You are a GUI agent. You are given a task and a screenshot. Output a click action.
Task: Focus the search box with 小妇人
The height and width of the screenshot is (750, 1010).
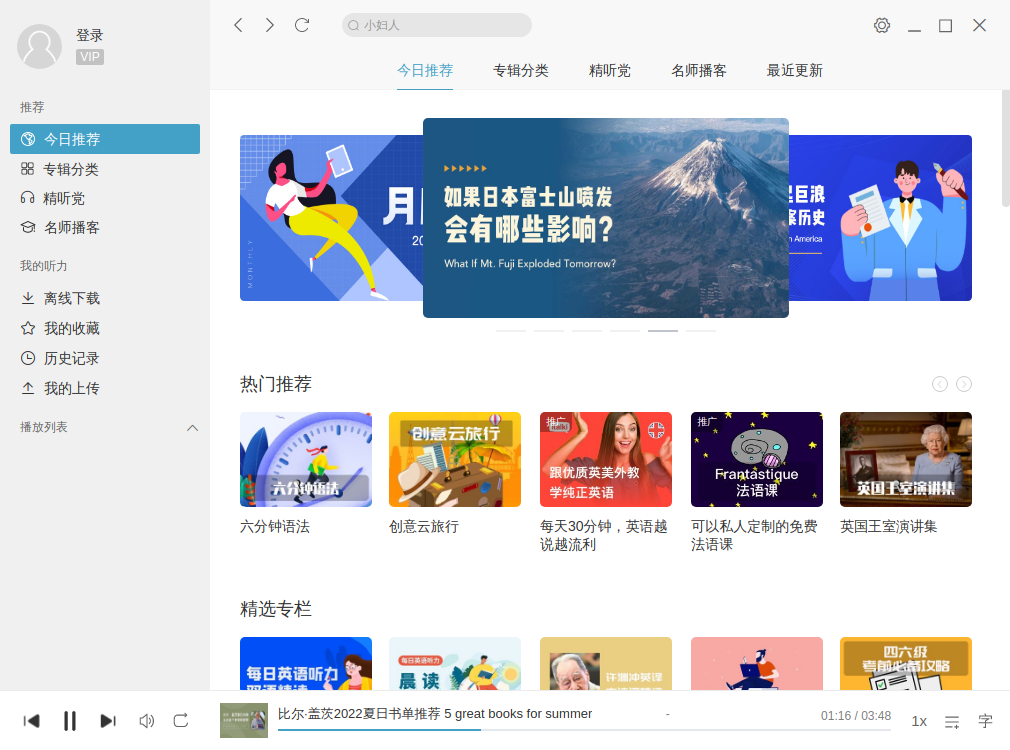pyautogui.click(x=437, y=25)
